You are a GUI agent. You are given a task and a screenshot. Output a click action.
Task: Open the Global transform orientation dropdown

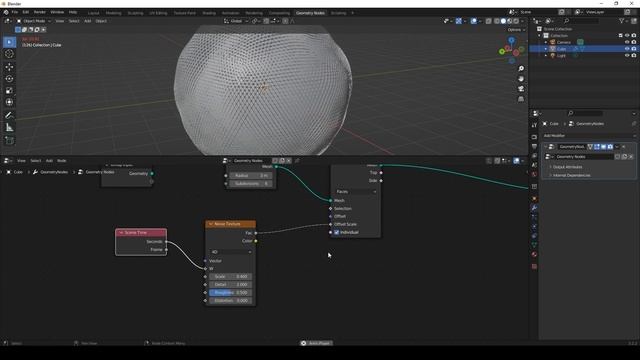(x=236, y=21)
